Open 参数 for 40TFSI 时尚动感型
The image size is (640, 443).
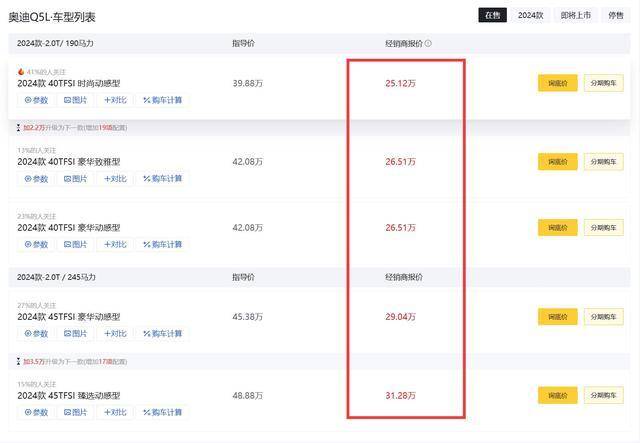pyautogui.click(x=36, y=100)
